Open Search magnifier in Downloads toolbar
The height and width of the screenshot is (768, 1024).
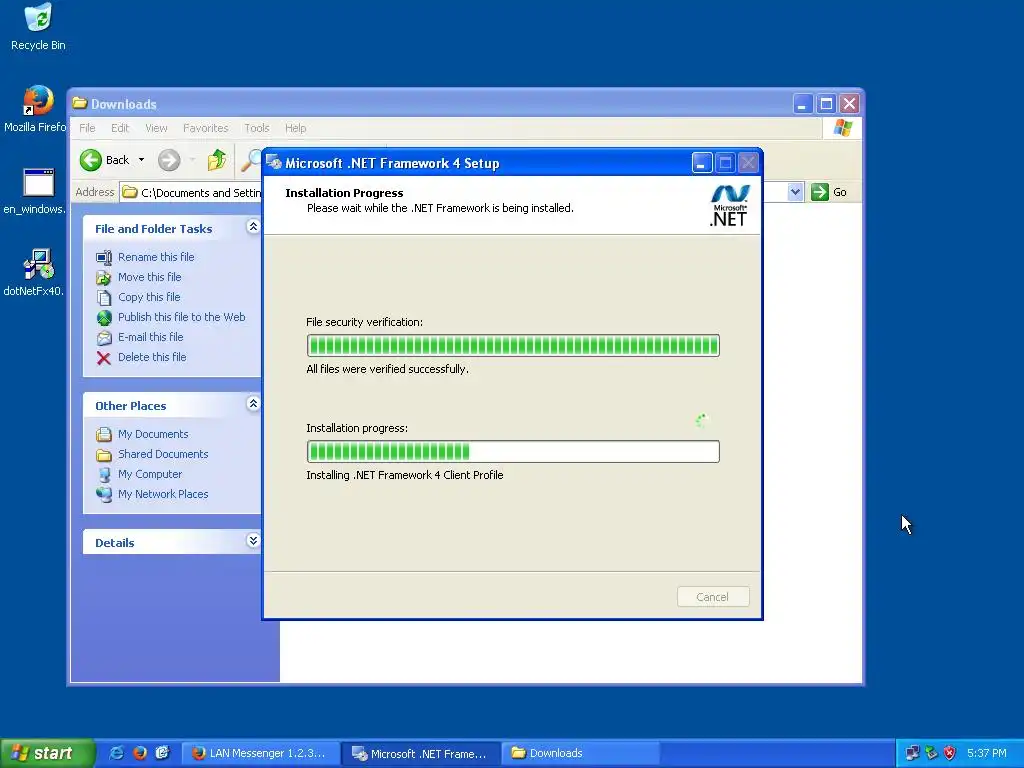(251, 160)
